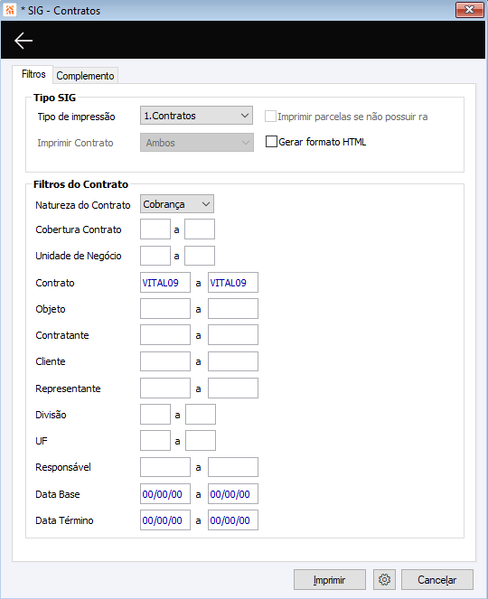Click the first Cobertura Contrato field
This screenshot has width=488, height=599.
coord(155,229)
